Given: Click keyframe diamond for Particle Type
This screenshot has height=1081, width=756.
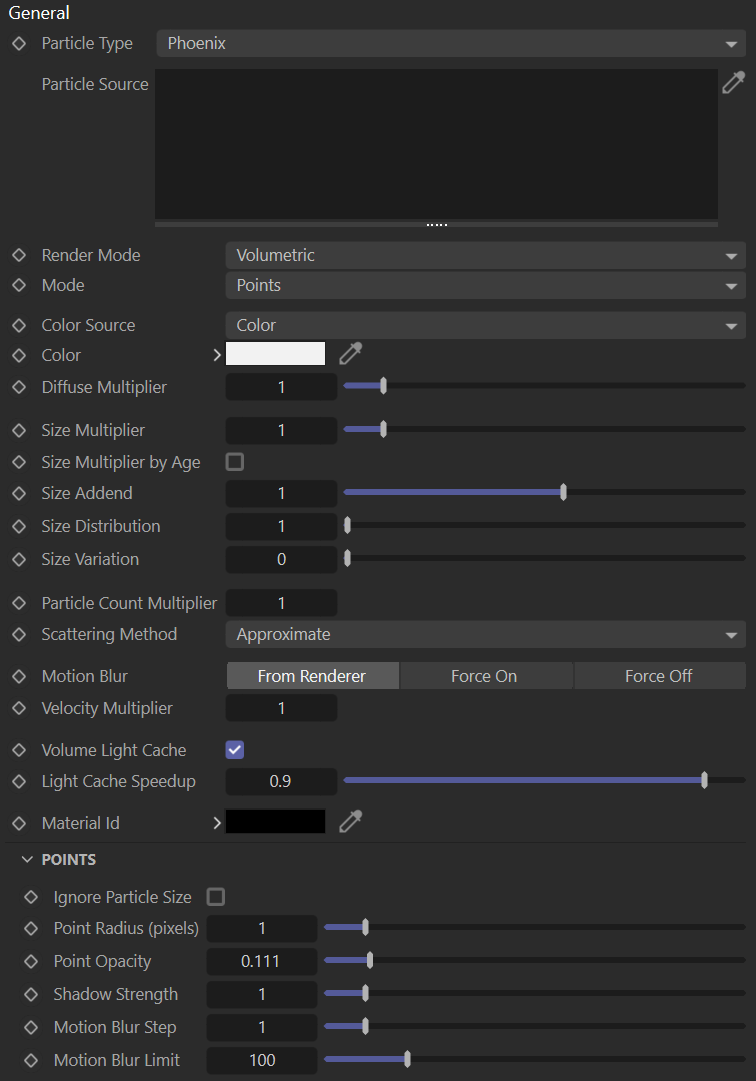Looking at the screenshot, I should click(x=19, y=43).
